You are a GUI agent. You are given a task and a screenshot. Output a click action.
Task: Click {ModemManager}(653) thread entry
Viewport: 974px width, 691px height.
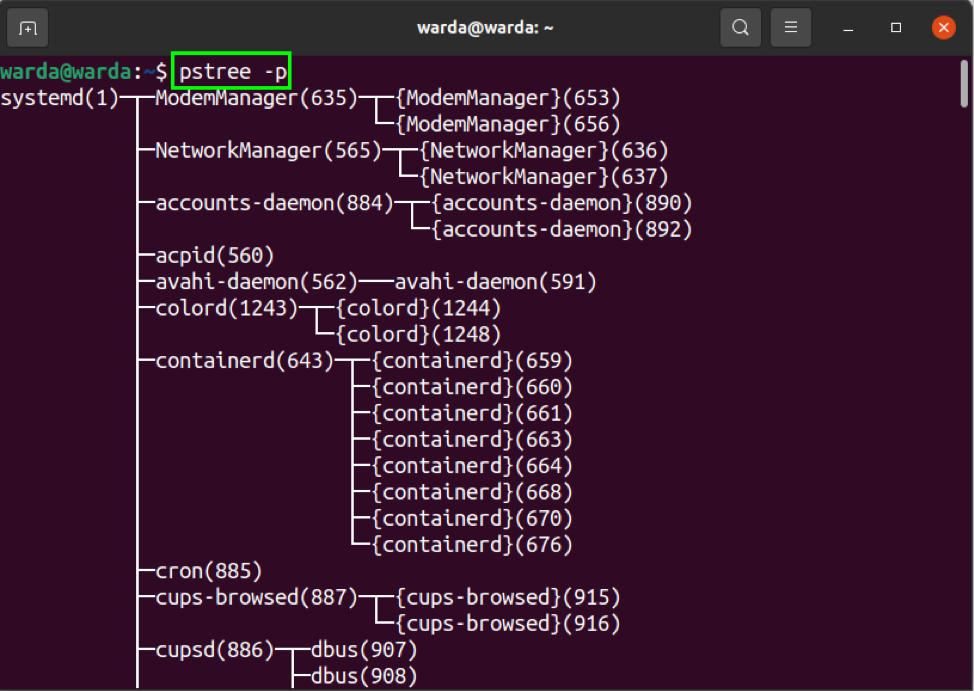[x=507, y=98]
